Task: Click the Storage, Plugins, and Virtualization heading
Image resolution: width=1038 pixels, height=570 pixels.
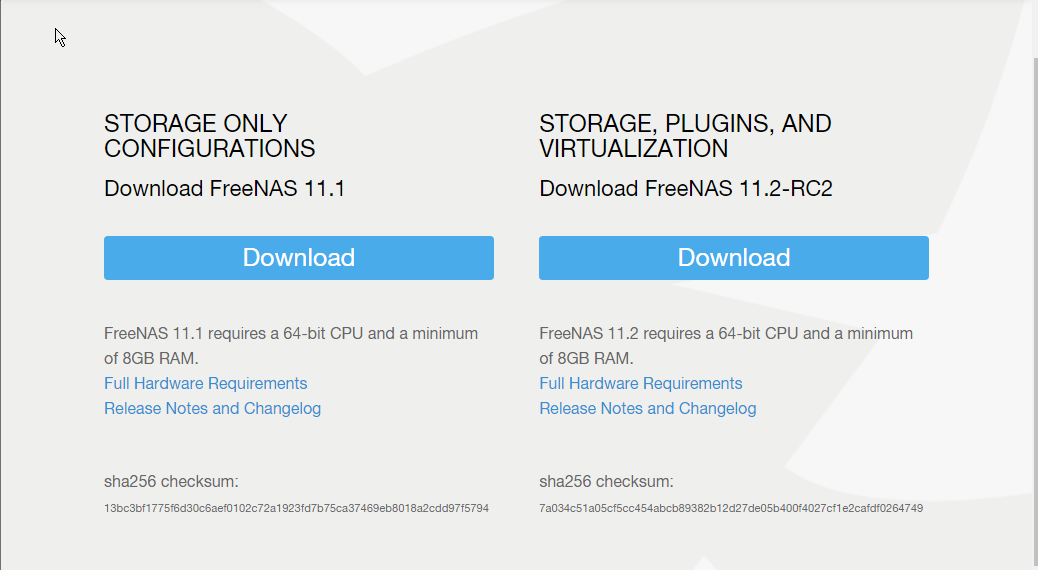Action: [x=685, y=137]
